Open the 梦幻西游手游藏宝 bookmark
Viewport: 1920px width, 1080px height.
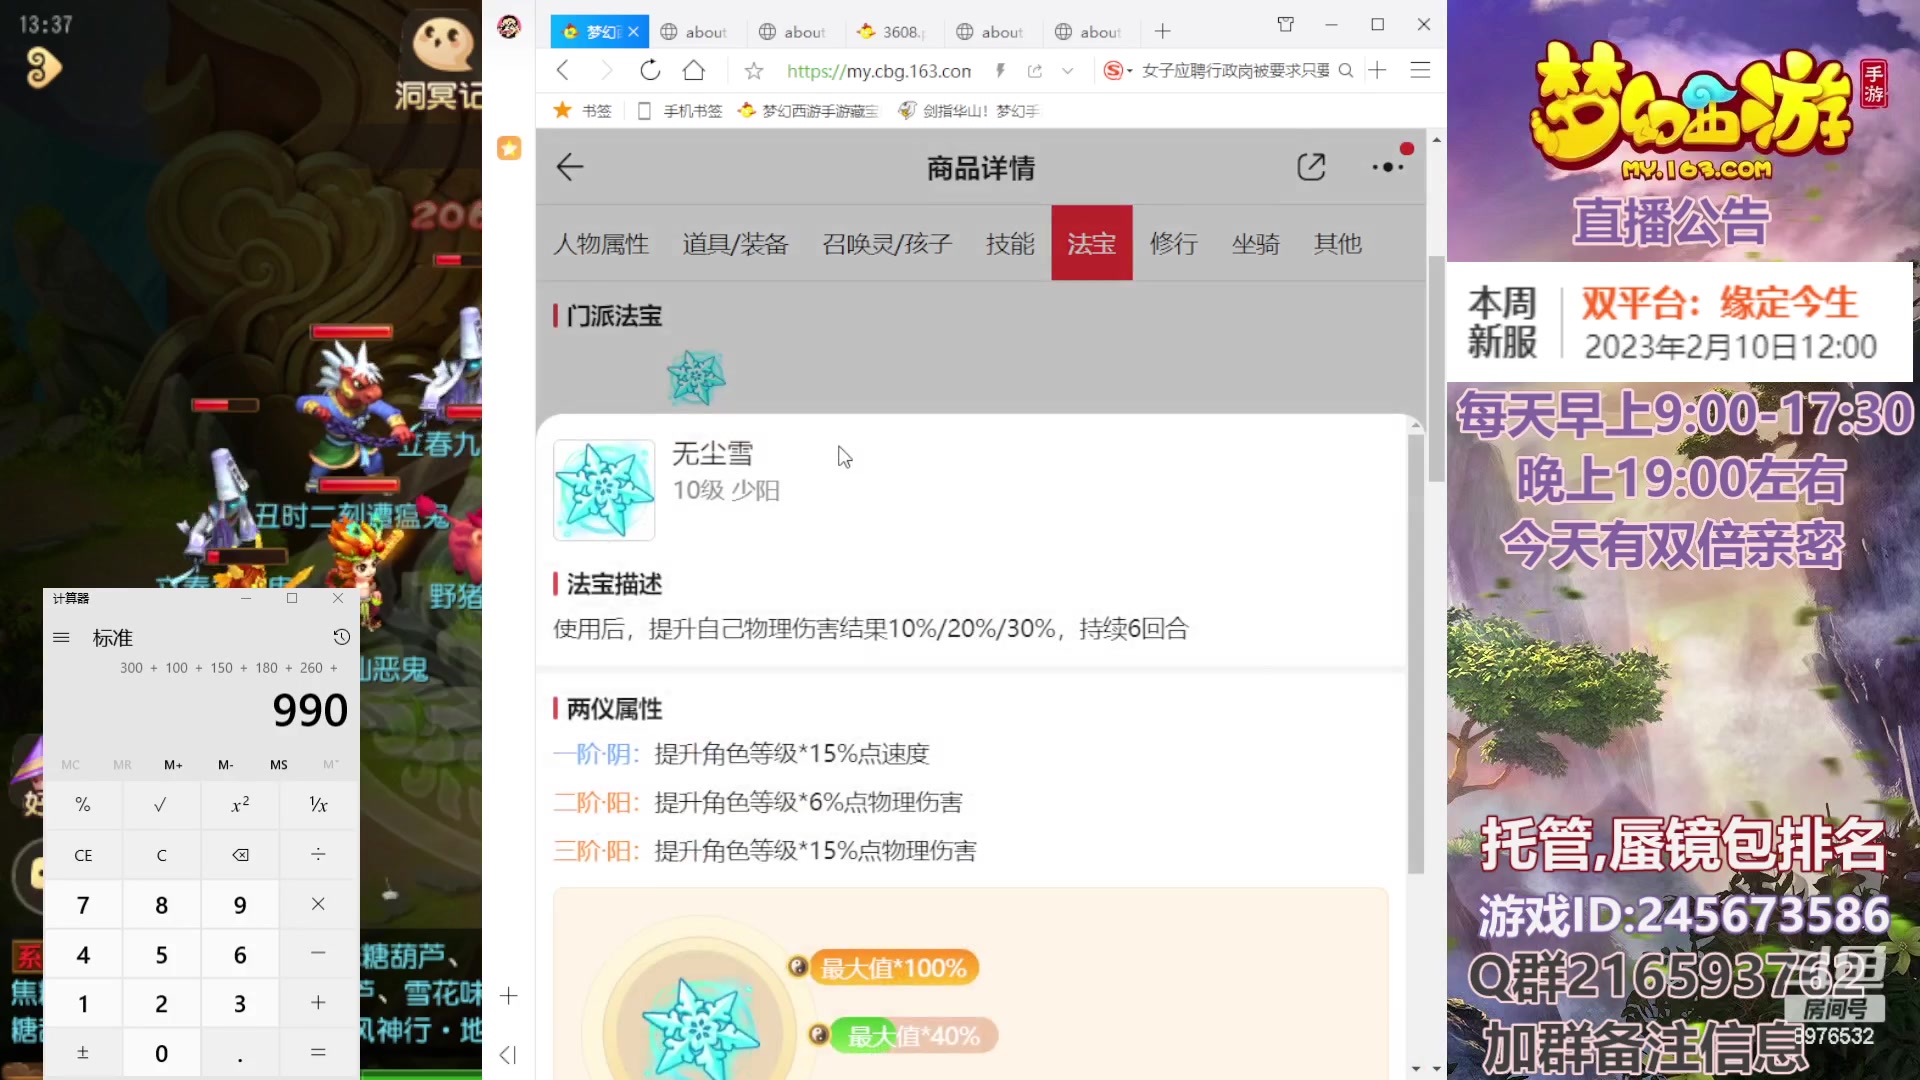(x=808, y=110)
